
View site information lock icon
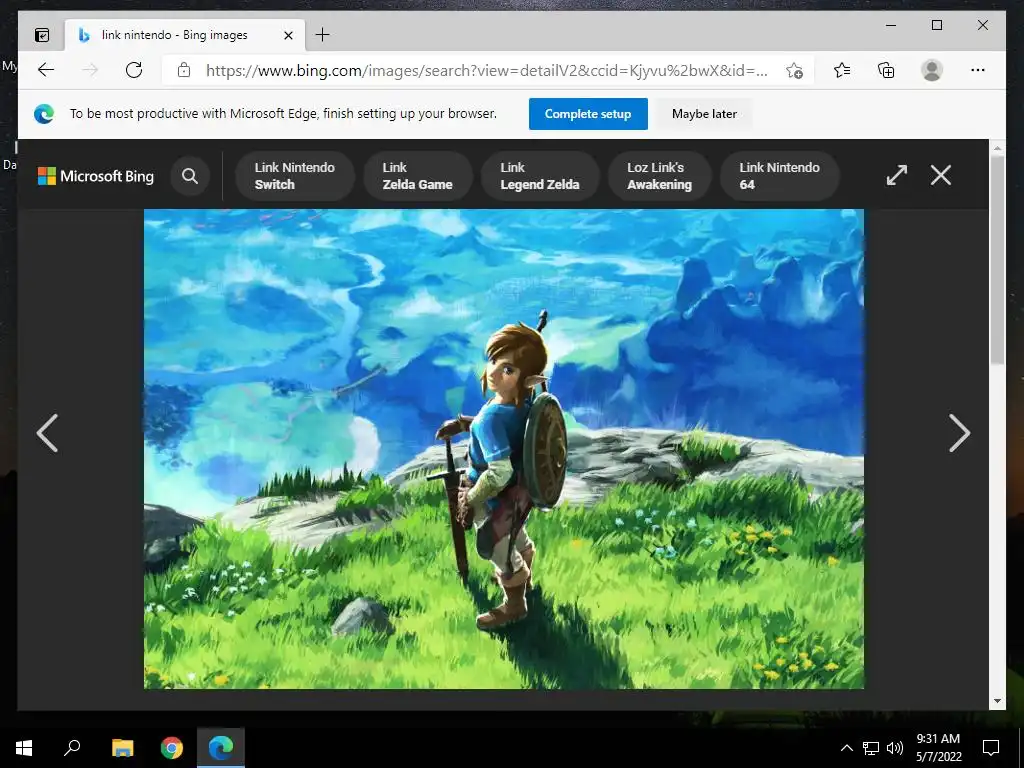tap(184, 70)
